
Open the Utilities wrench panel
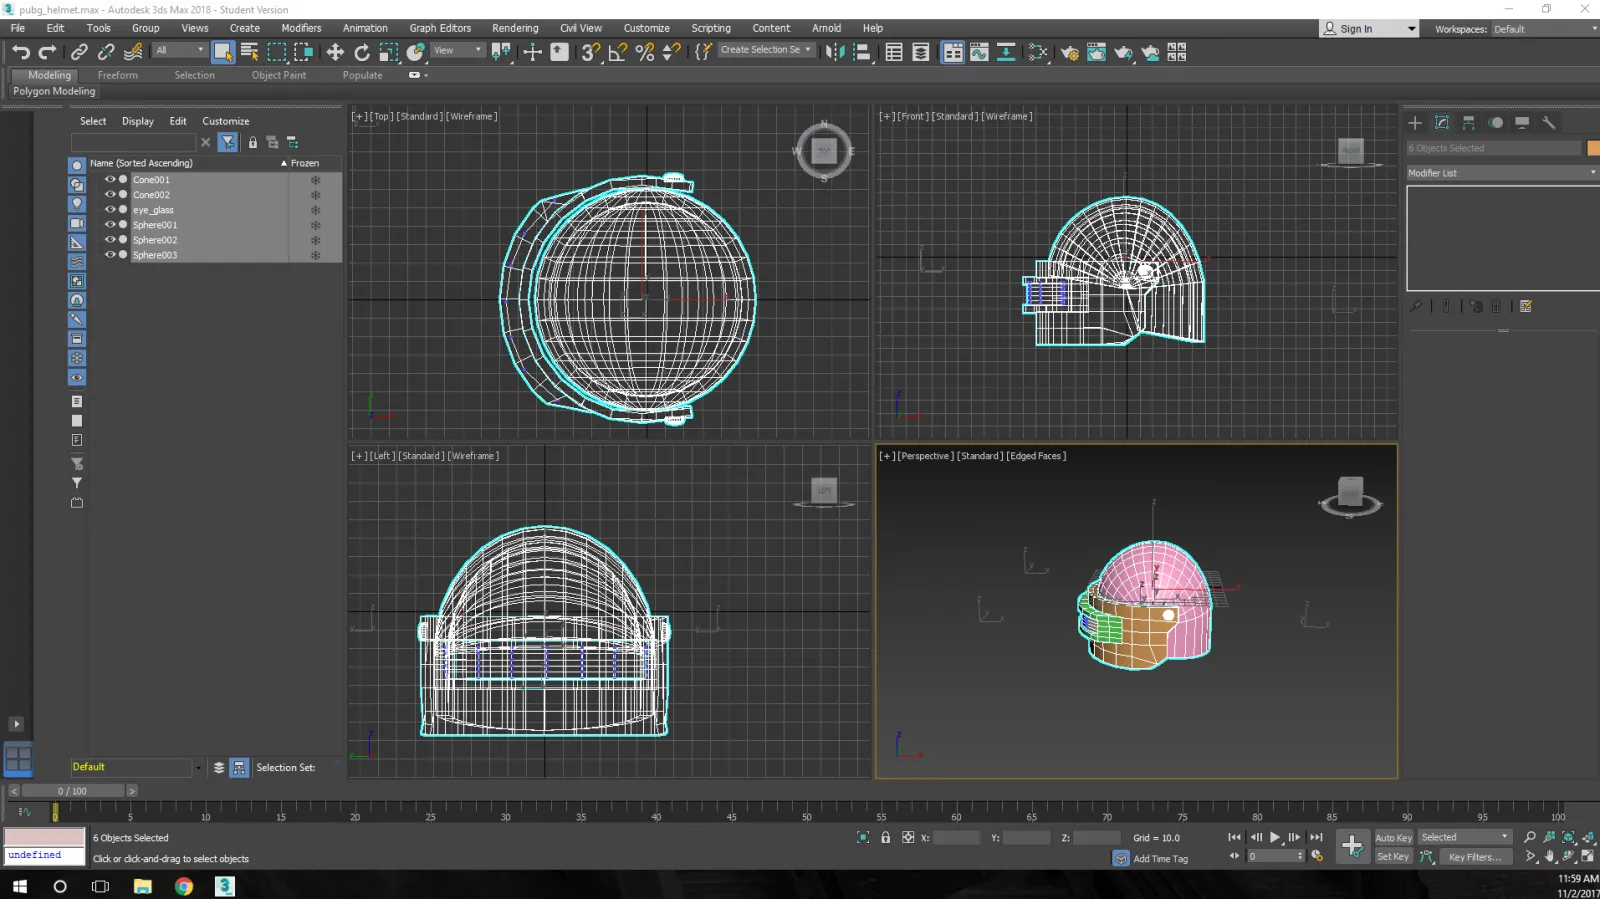tap(1549, 123)
